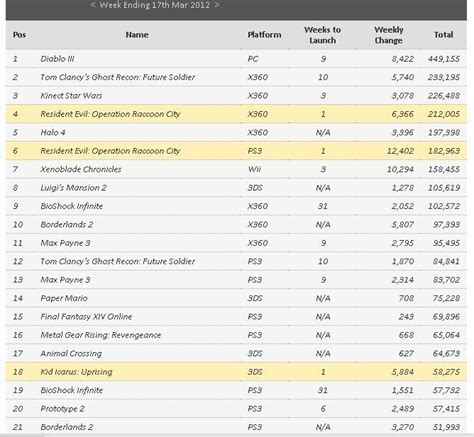Go to previous week using left arrow

click(93, 5)
